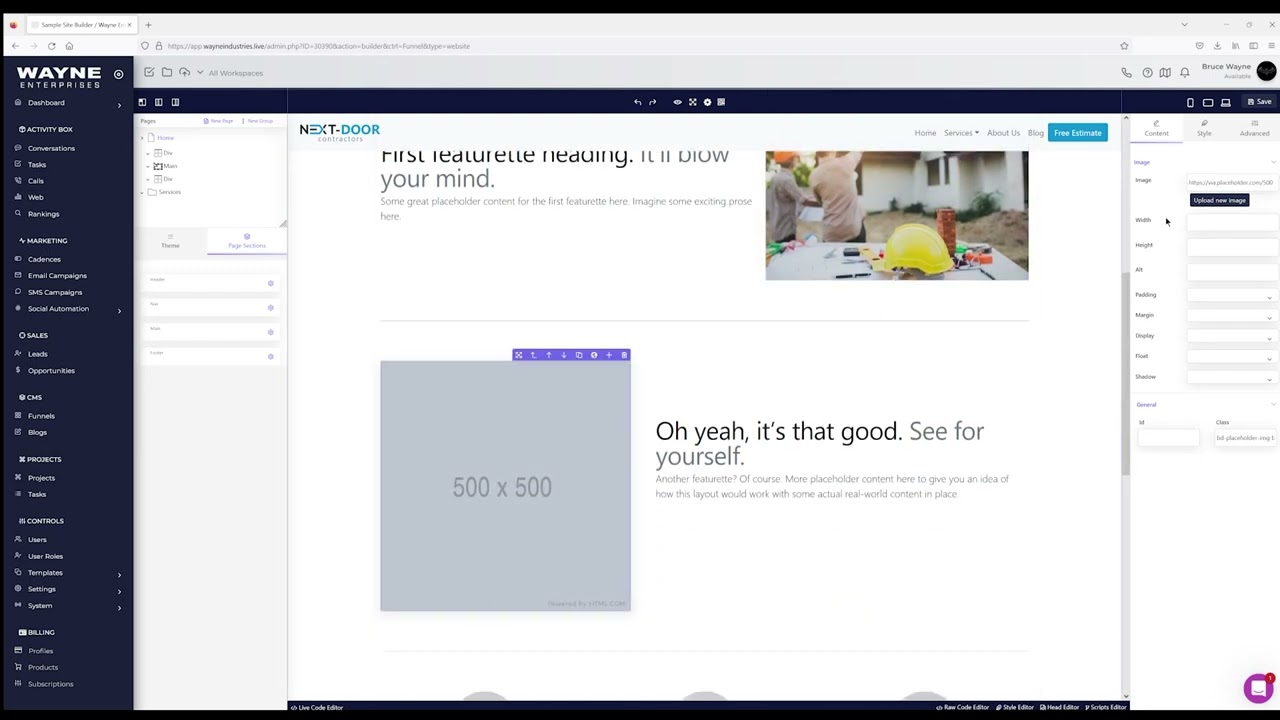The height and width of the screenshot is (720, 1280).
Task: Open Nav section settings gear
Action: pyautogui.click(x=270, y=307)
